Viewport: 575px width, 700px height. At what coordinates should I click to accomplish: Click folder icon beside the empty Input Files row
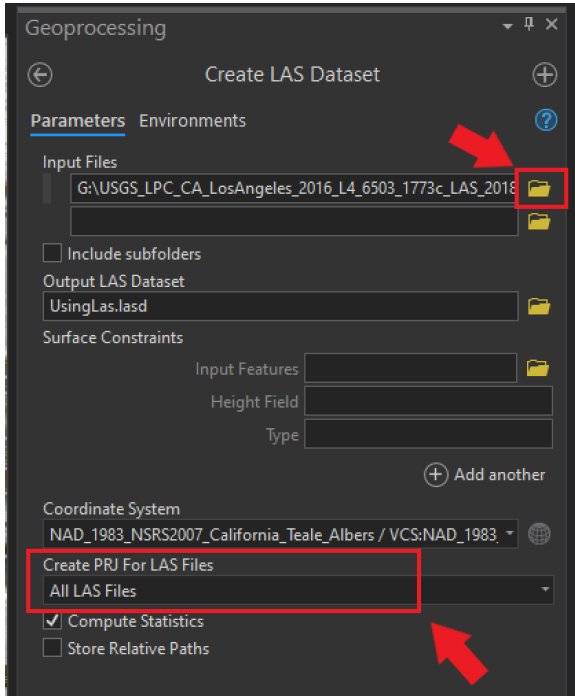pyautogui.click(x=539, y=221)
